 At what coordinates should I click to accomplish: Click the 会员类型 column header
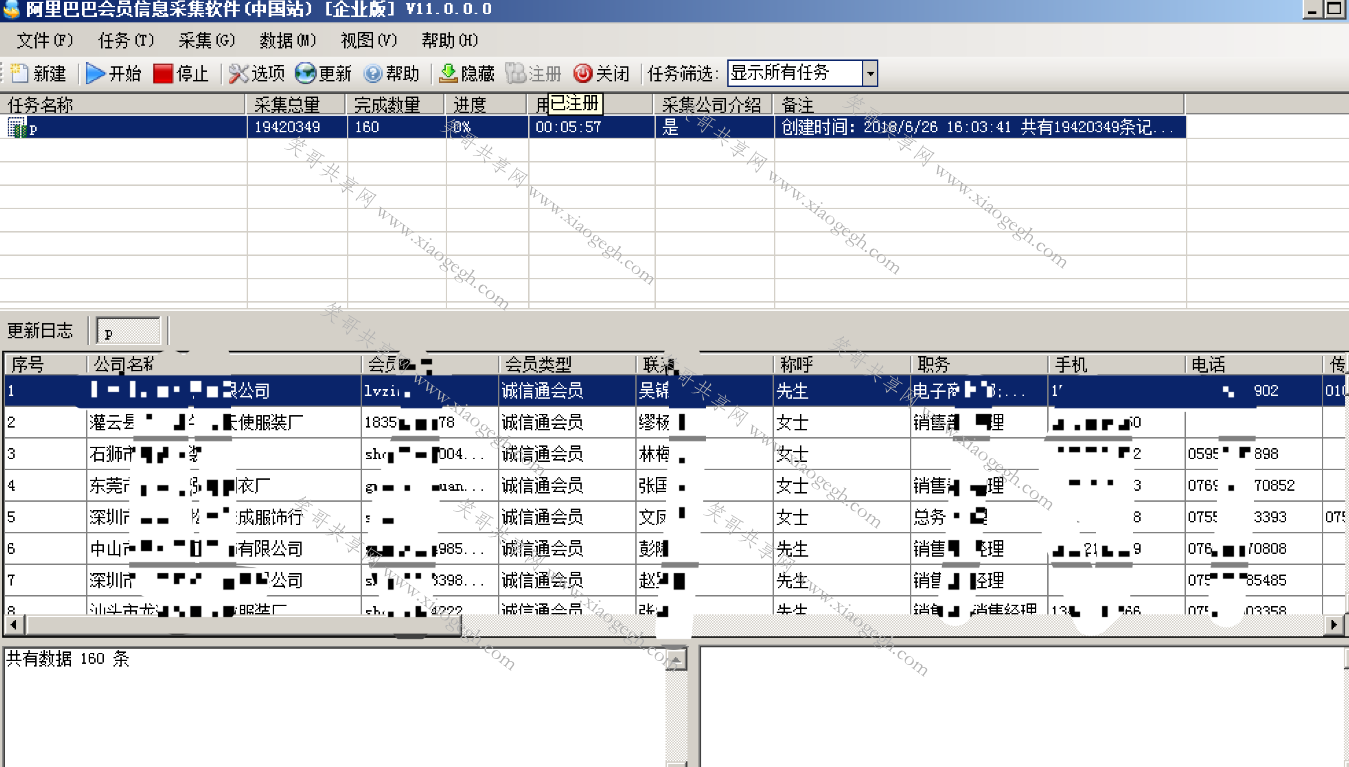(x=566, y=364)
